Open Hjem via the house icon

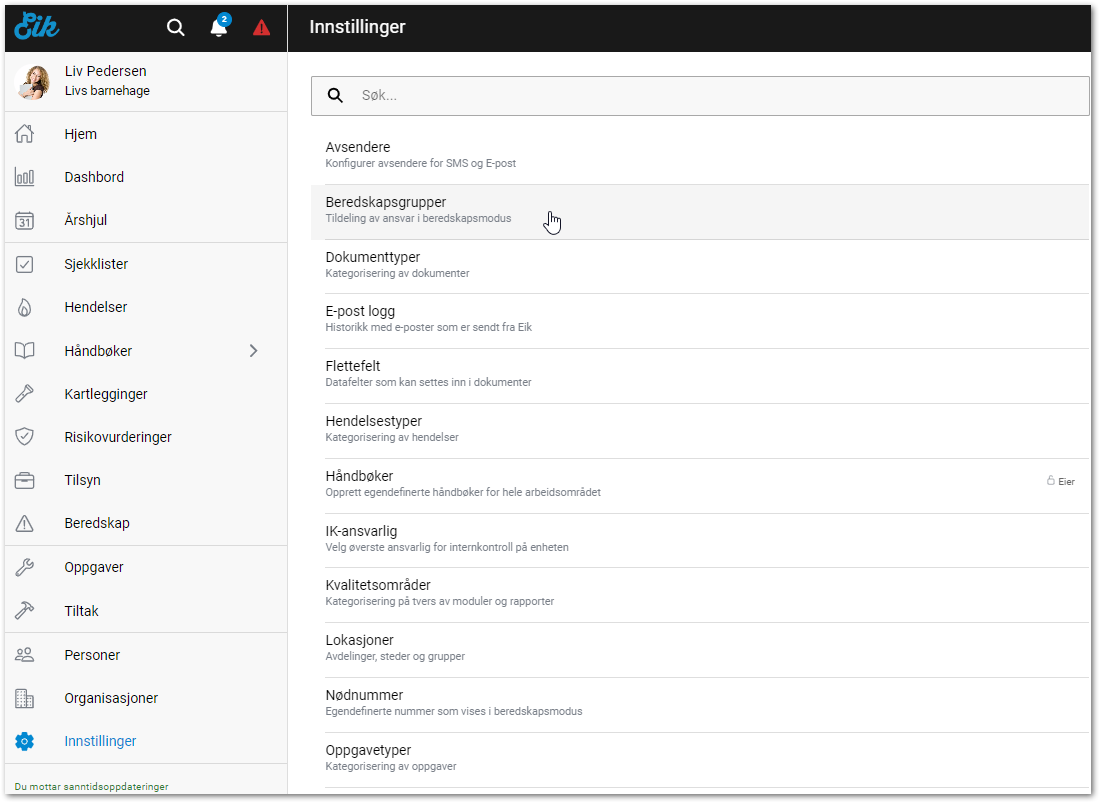pyautogui.click(x=25, y=134)
